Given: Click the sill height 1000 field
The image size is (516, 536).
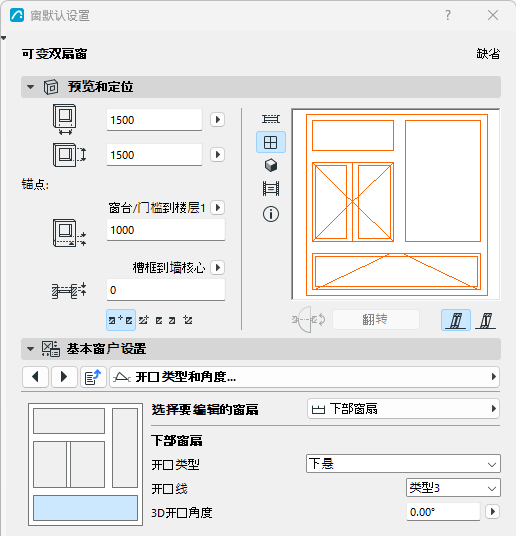Looking at the screenshot, I should coord(166,230).
